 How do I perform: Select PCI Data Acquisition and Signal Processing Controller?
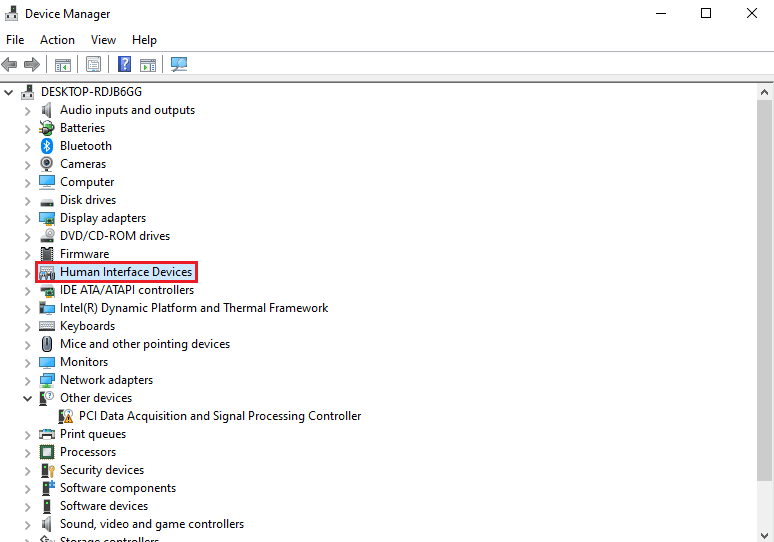point(220,416)
